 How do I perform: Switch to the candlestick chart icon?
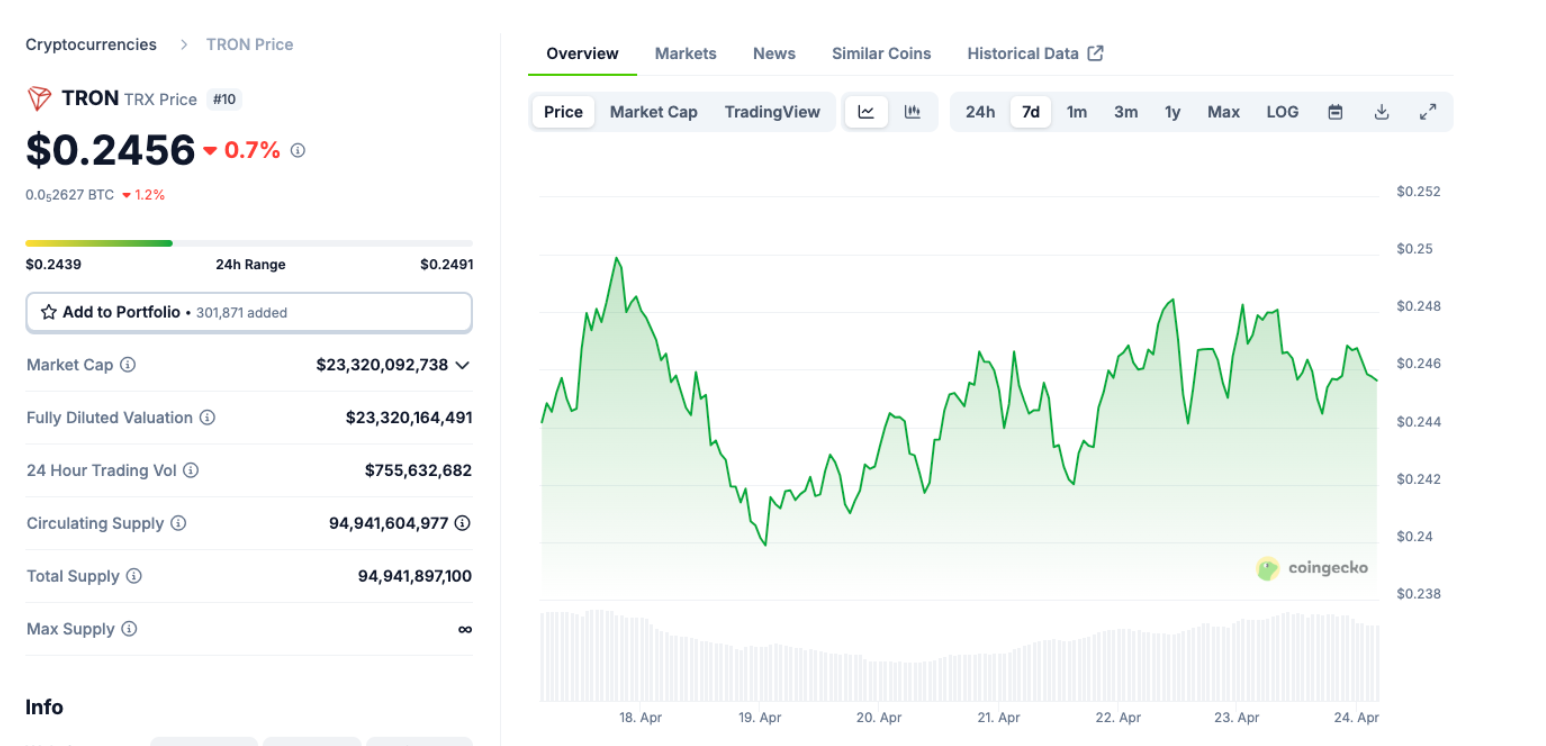[912, 112]
